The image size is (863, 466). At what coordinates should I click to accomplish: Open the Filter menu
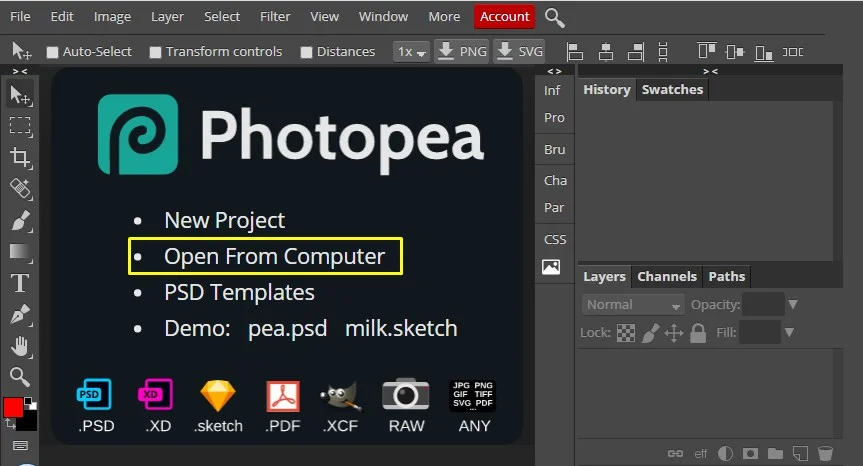tap(275, 17)
